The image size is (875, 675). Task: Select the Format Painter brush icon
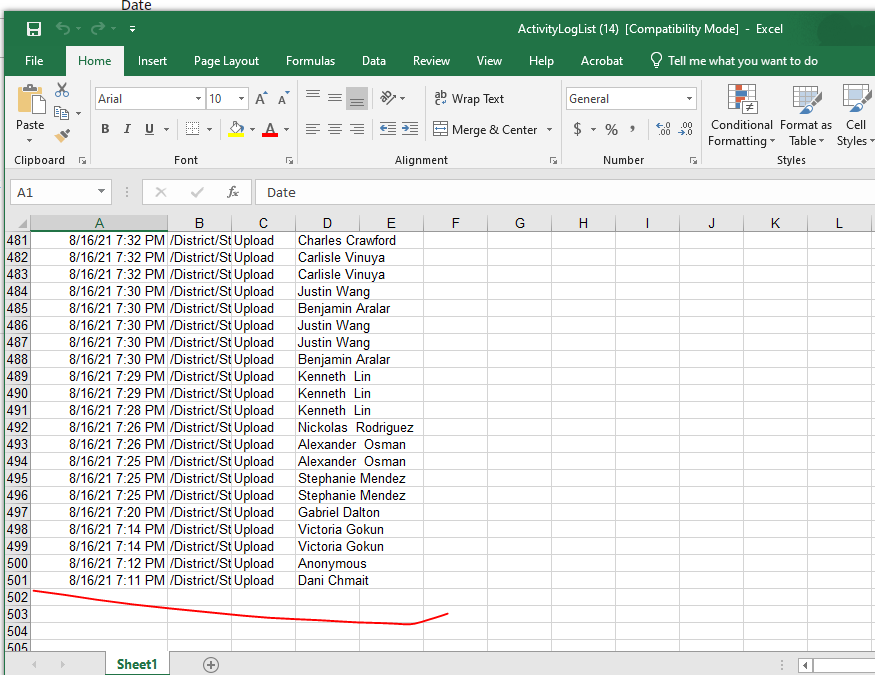[62, 136]
